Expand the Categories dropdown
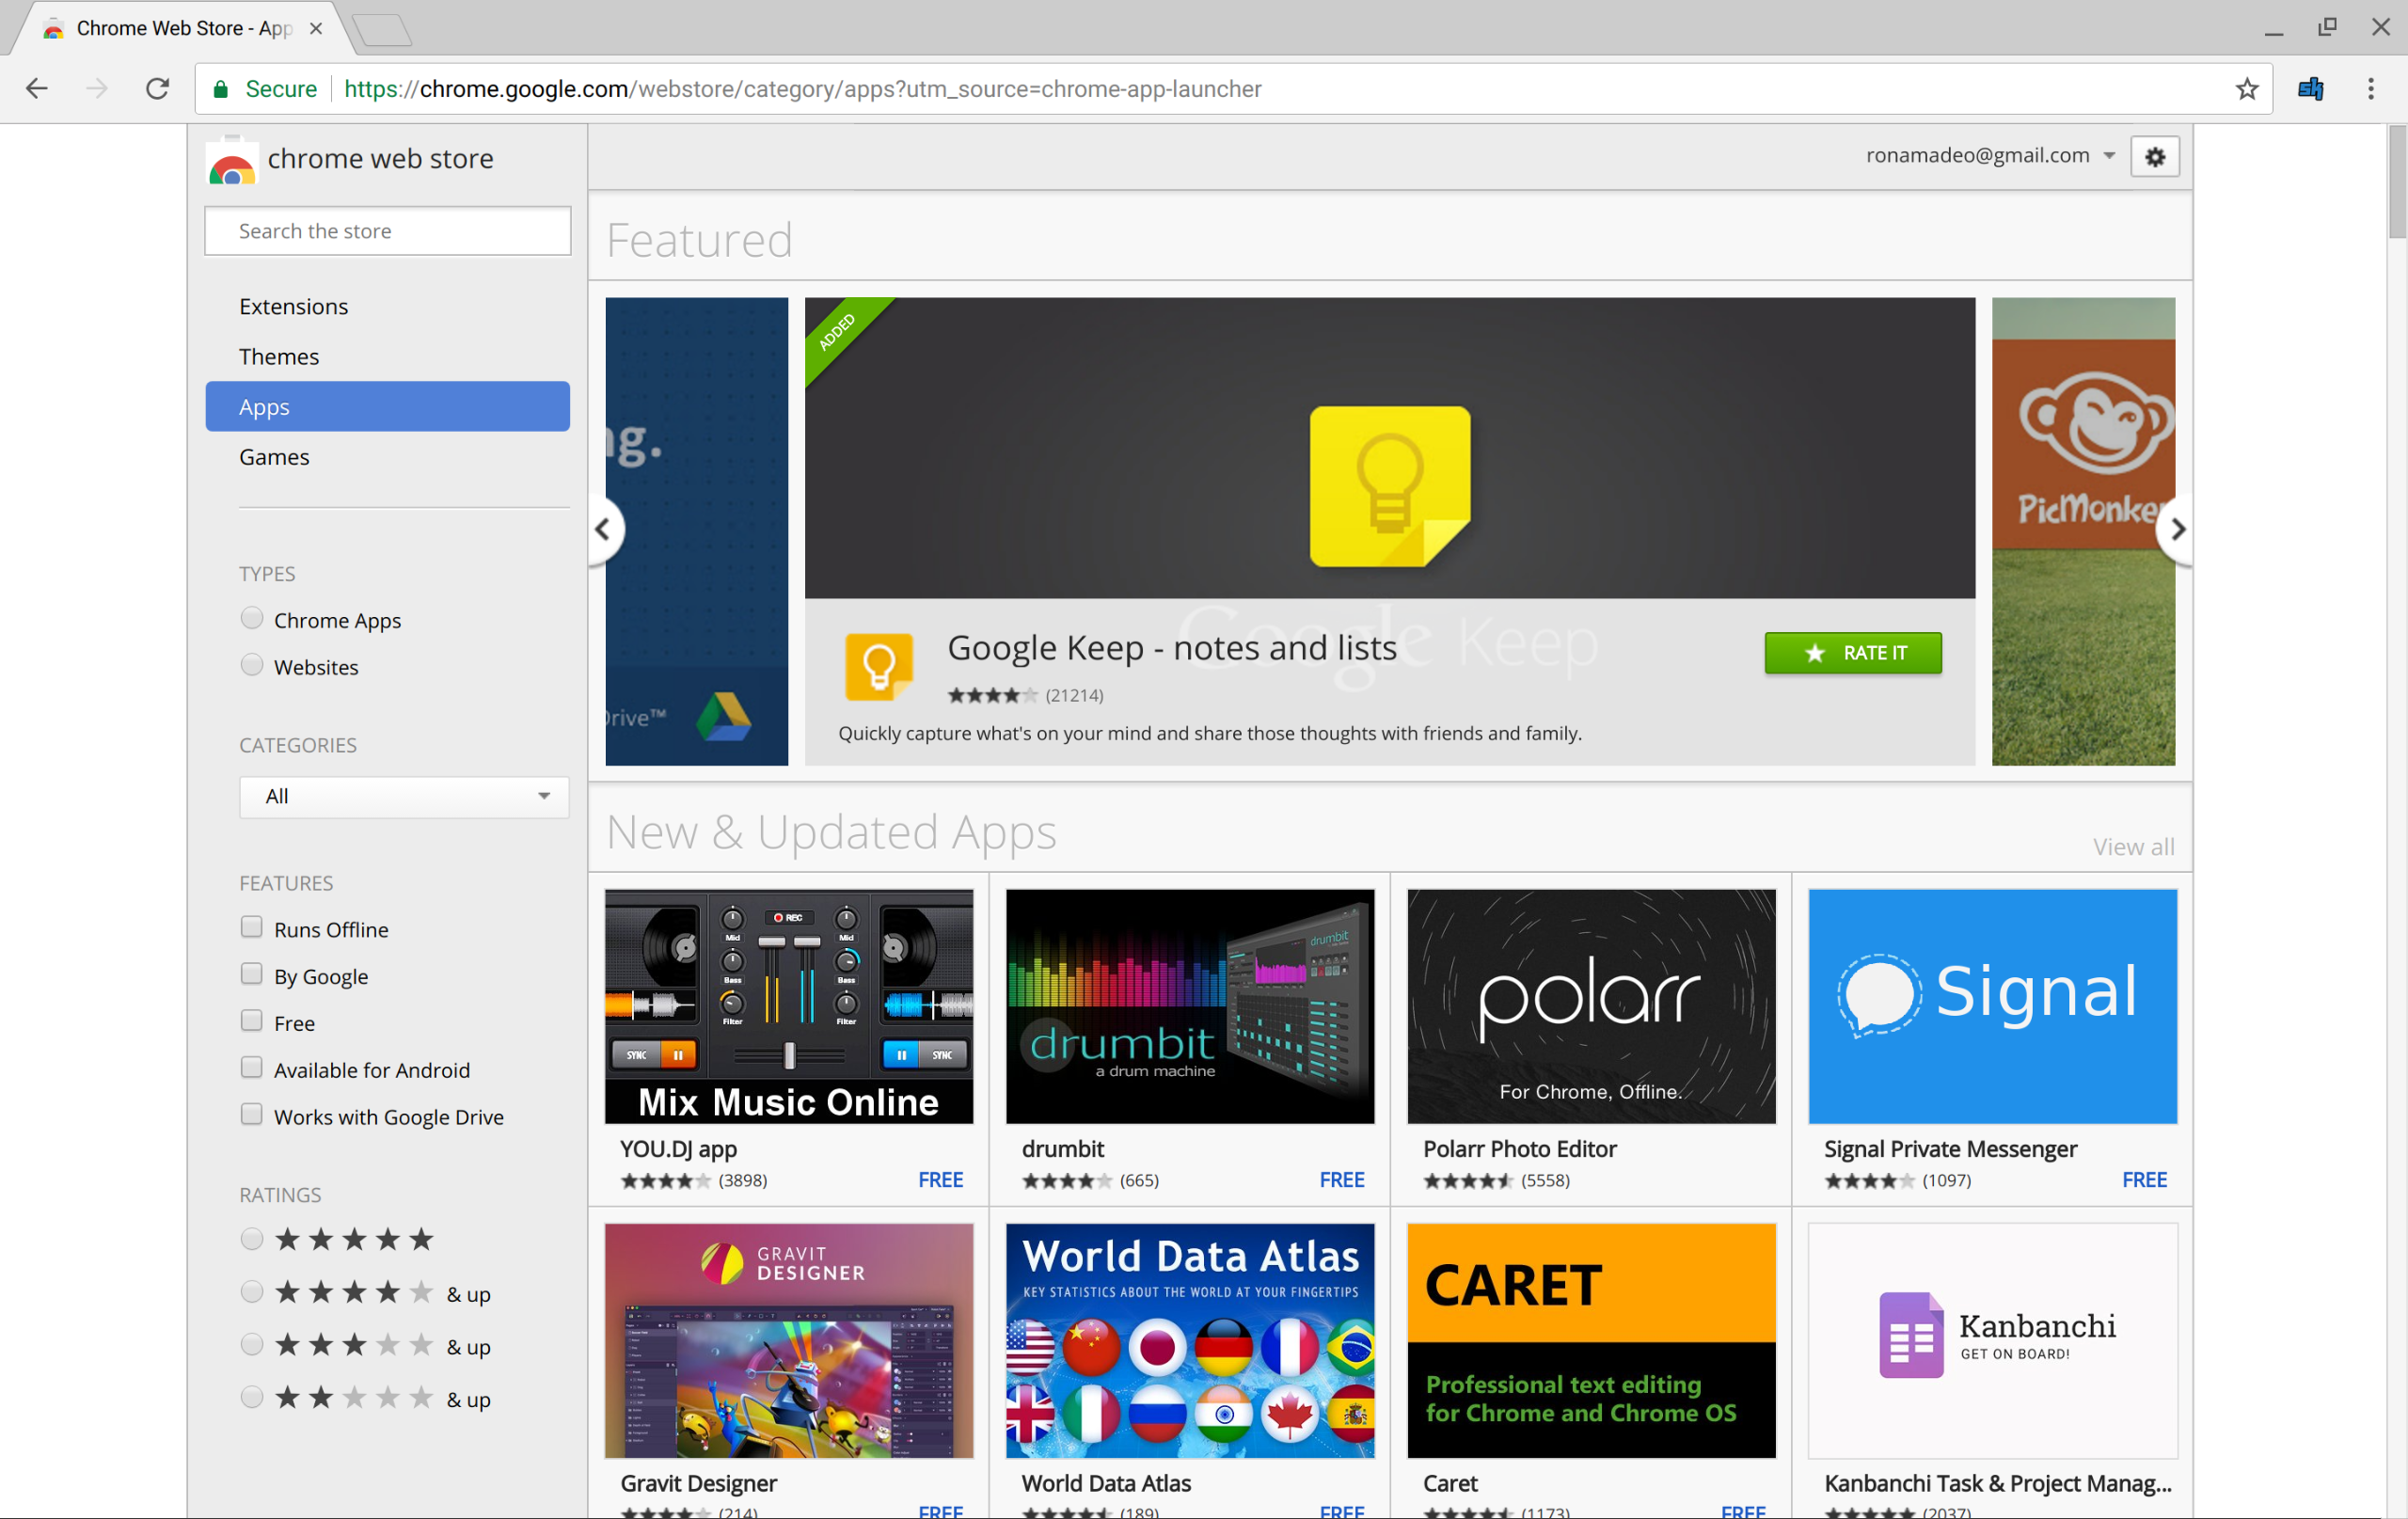2408x1519 pixels. pos(397,795)
